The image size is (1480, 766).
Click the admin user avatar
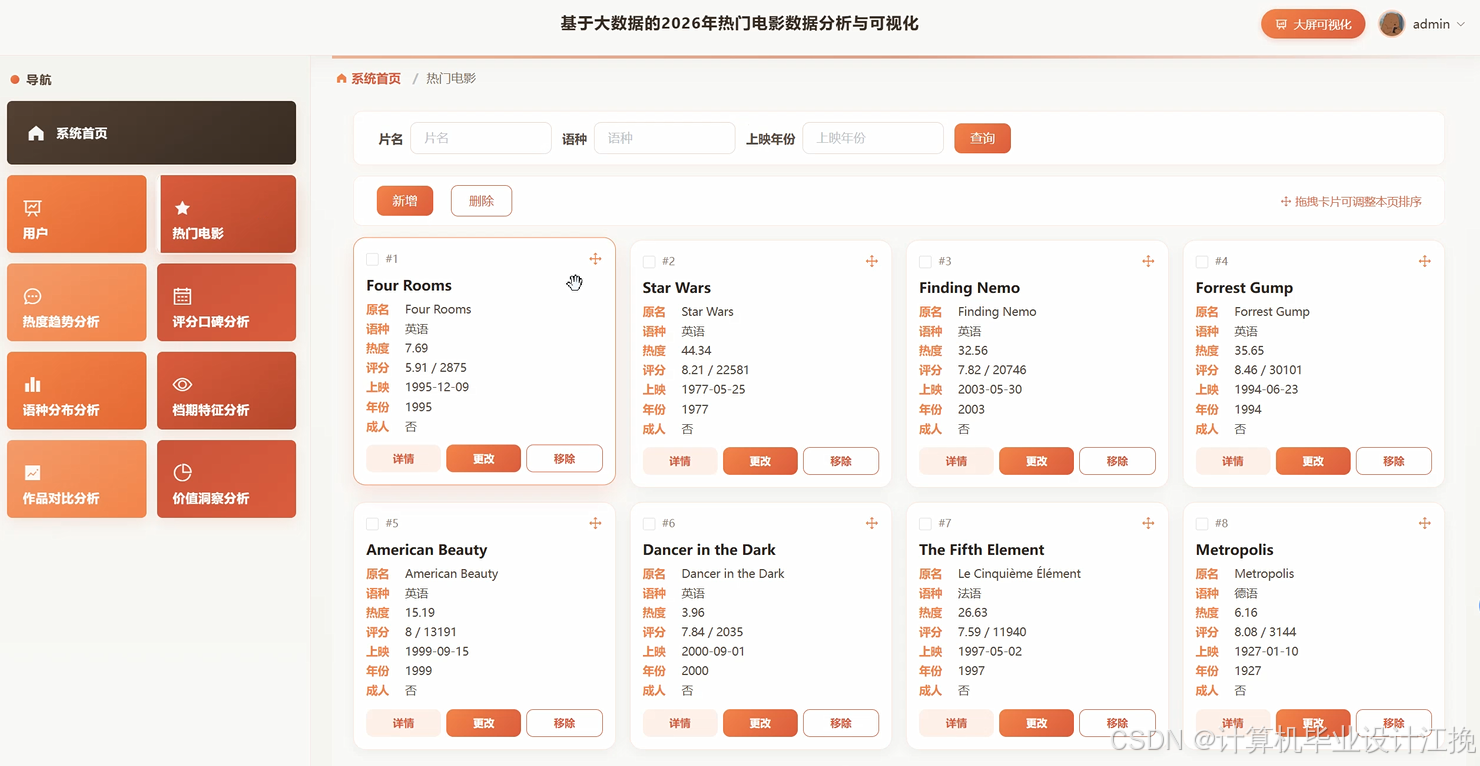(x=1391, y=24)
